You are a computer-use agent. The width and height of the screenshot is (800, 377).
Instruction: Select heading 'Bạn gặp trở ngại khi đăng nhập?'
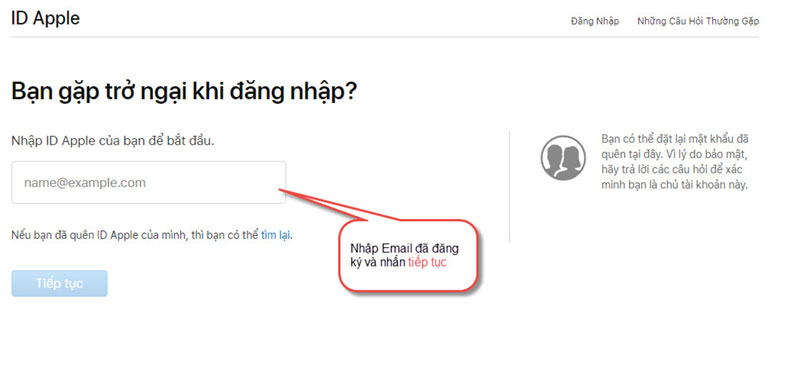pyautogui.click(x=184, y=92)
